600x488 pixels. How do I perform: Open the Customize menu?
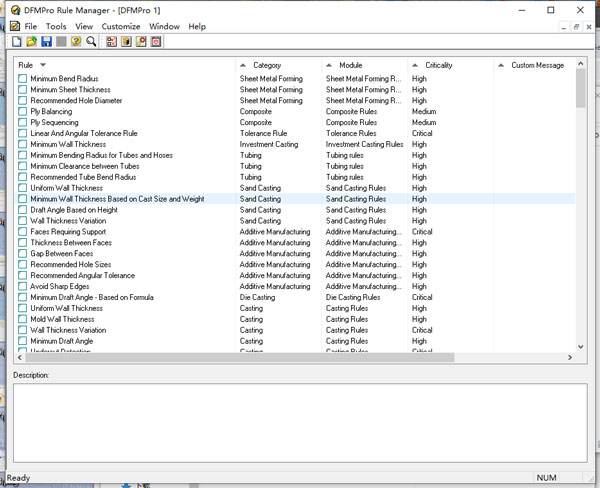click(x=121, y=26)
